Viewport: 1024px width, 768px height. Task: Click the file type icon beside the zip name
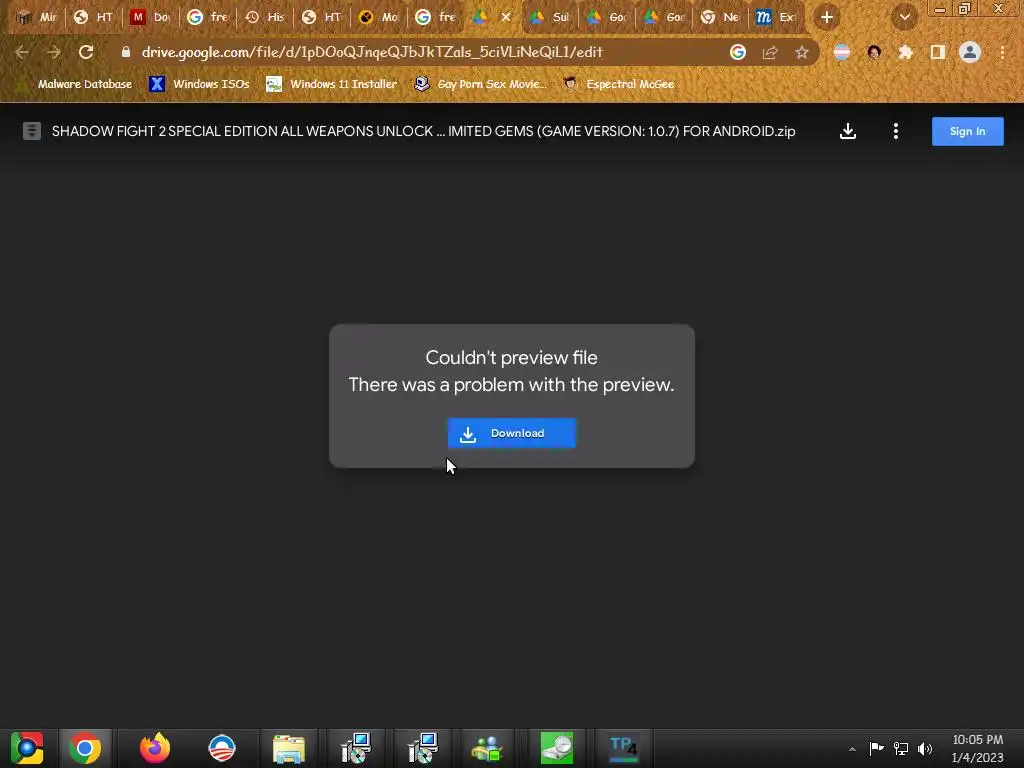click(x=31, y=131)
